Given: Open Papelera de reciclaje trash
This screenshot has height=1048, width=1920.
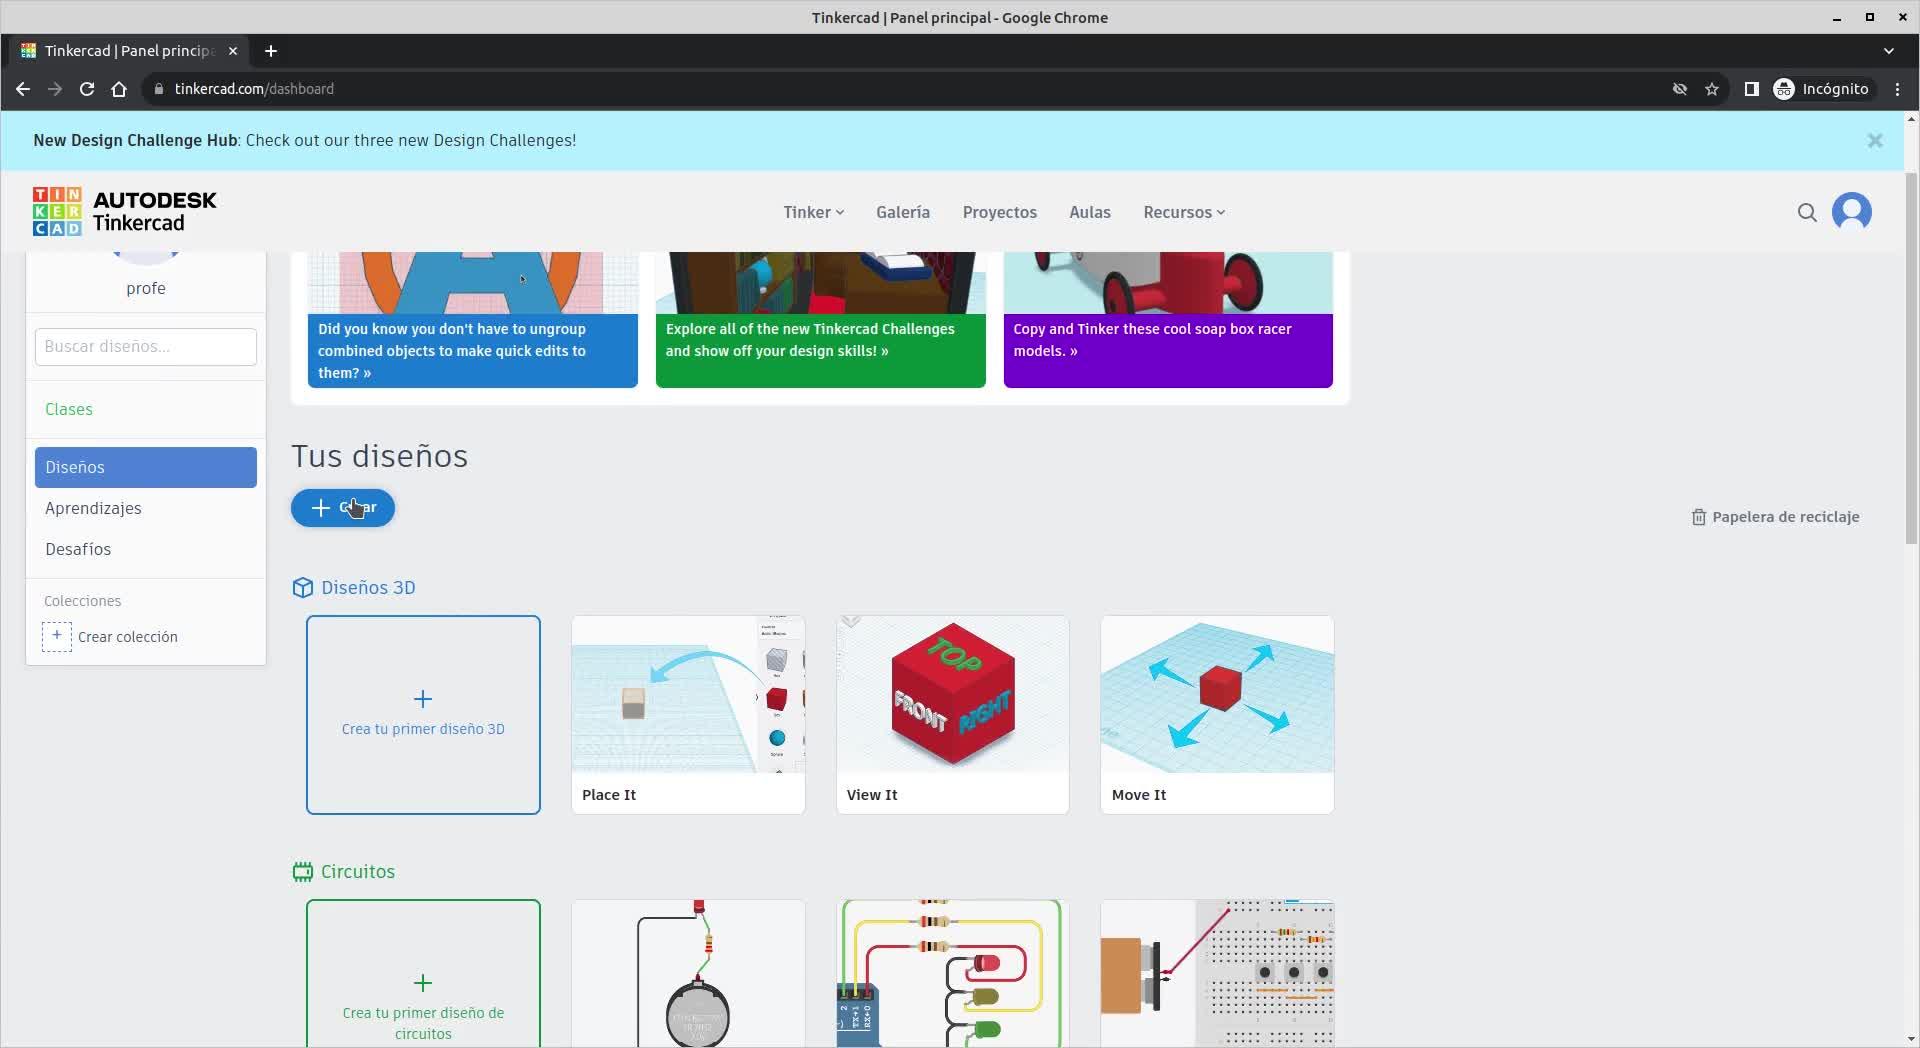Looking at the screenshot, I should click(1775, 517).
